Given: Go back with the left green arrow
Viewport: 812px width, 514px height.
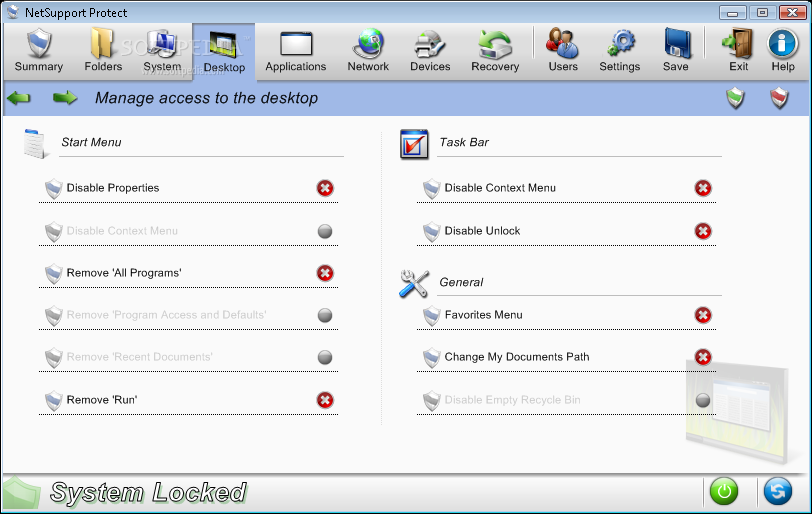Looking at the screenshot, I should click(x=19, y=97).
